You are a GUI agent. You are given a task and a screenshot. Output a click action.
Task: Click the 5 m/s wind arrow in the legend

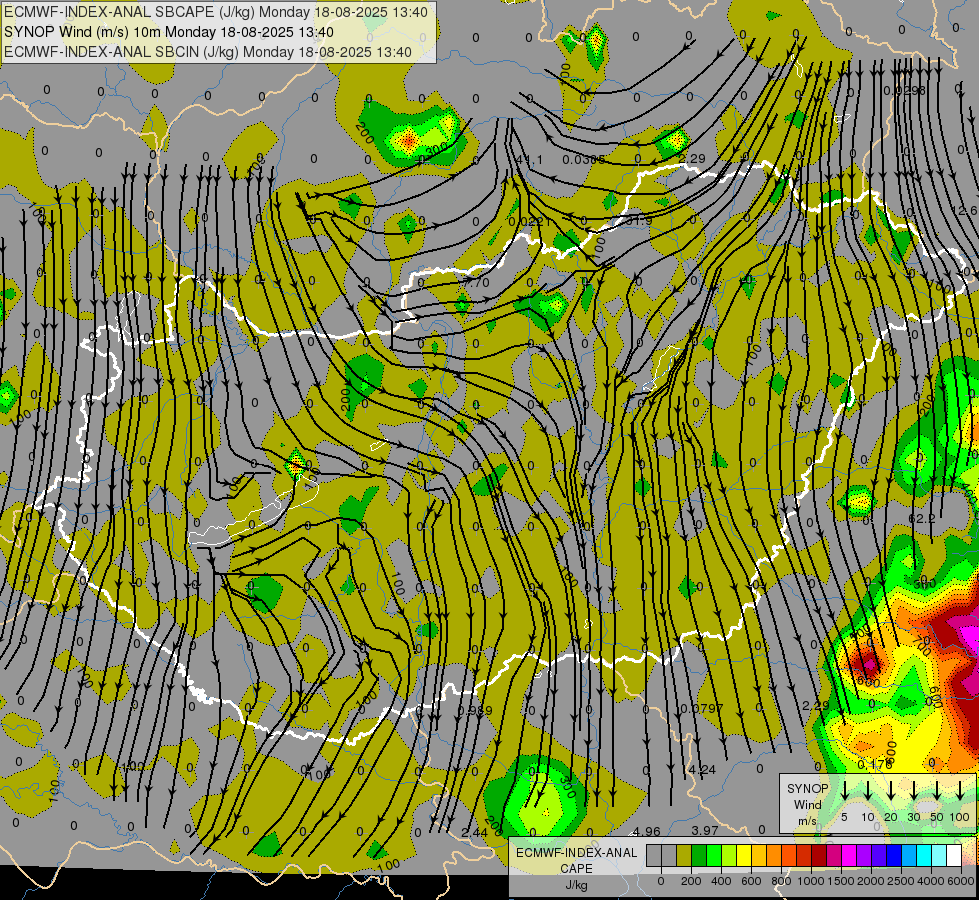click(x=845, y=790)
